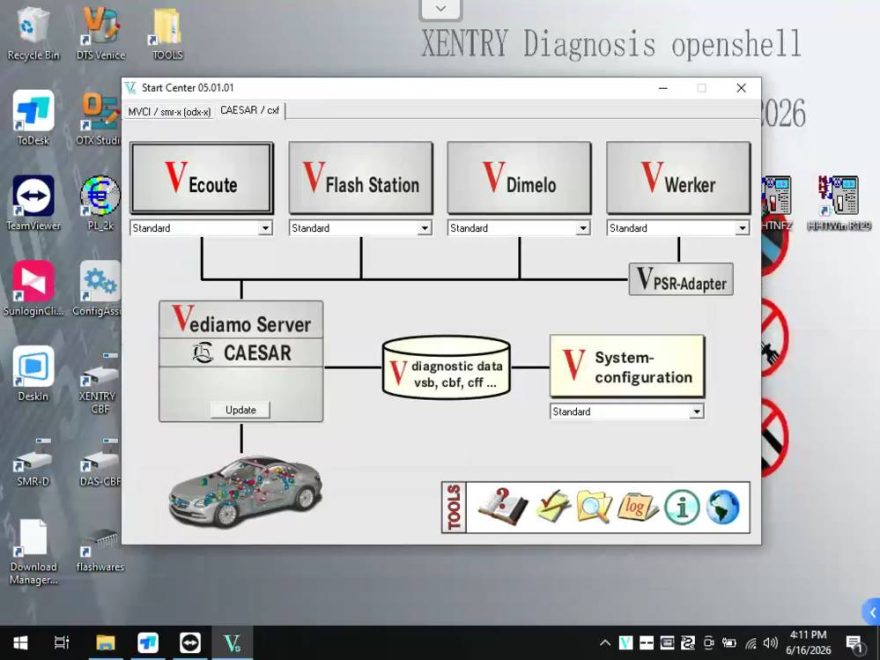Open the TeamViewer desktop shortcut

[33, 203]
